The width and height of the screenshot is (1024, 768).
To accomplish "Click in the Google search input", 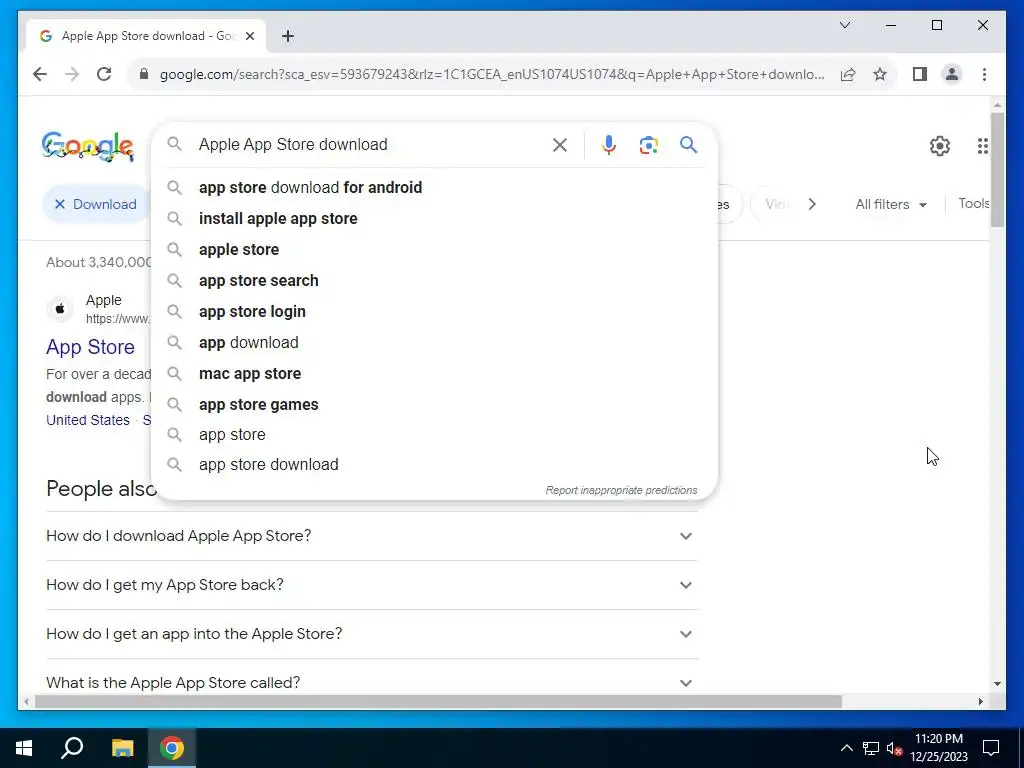I will [369, 145].
